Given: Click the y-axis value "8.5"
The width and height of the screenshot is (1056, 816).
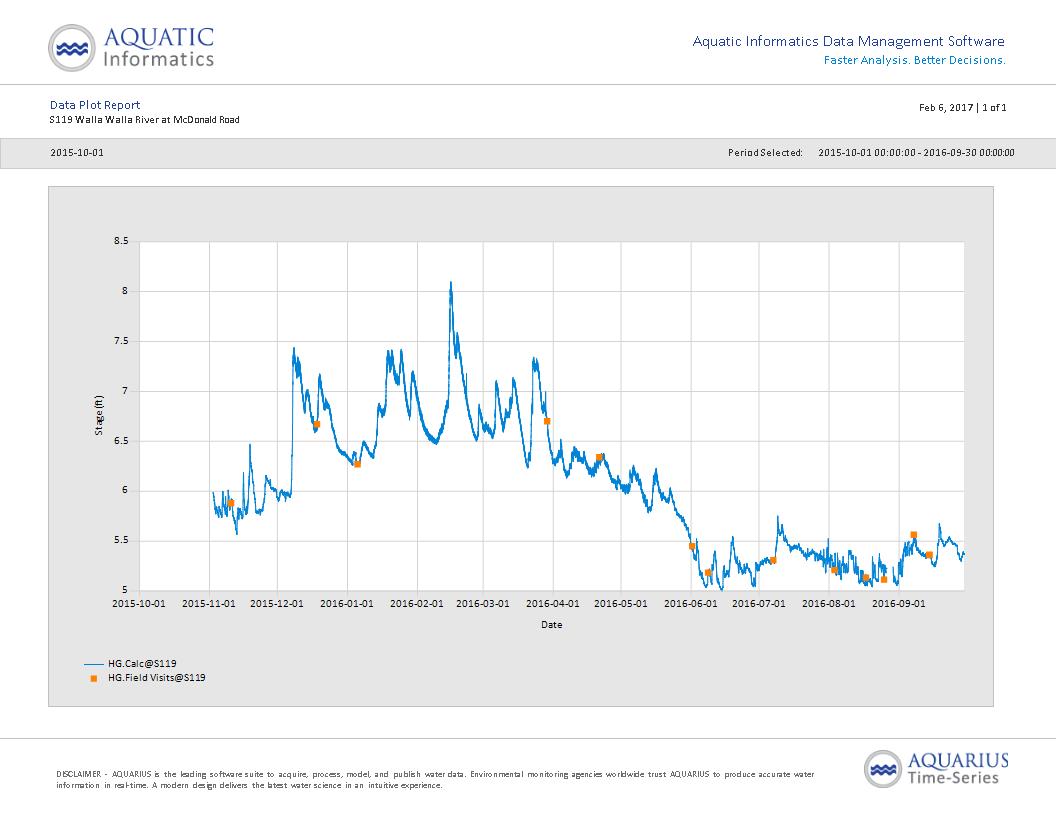Looking at the screenshot, I should coord(121,241).
